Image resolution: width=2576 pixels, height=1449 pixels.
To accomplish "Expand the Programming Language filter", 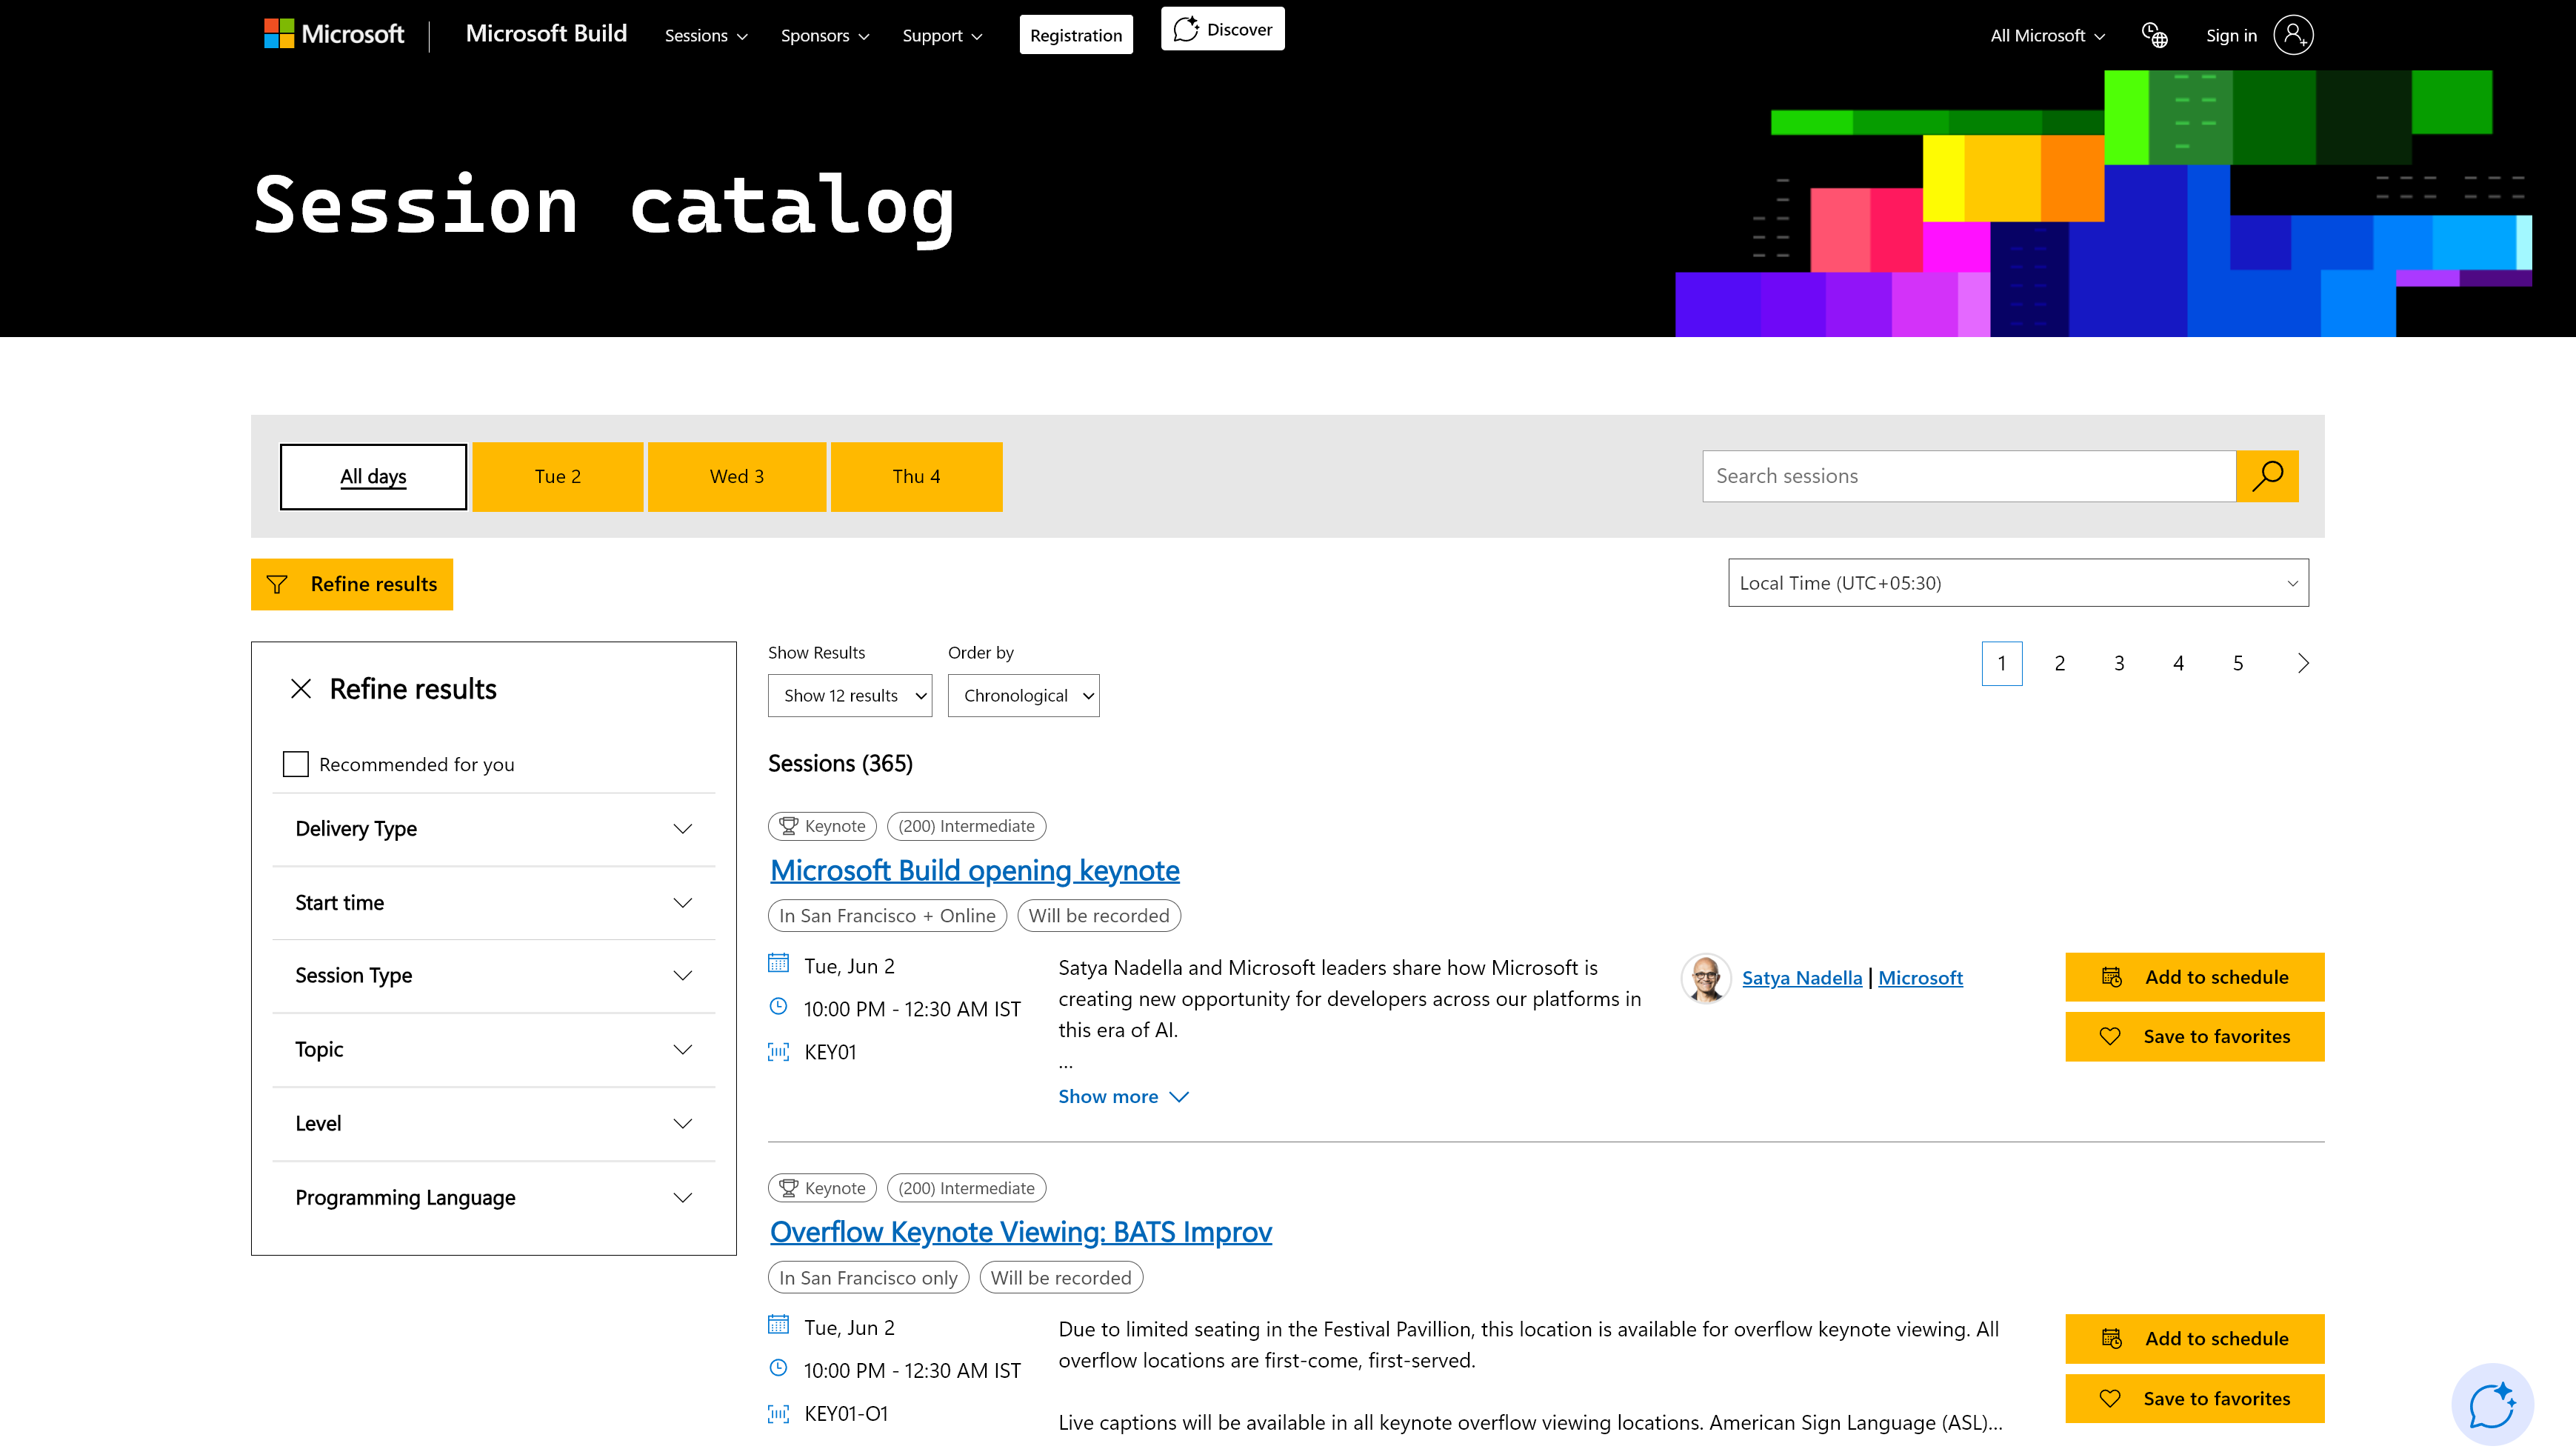I will (x=494, y=1197).
